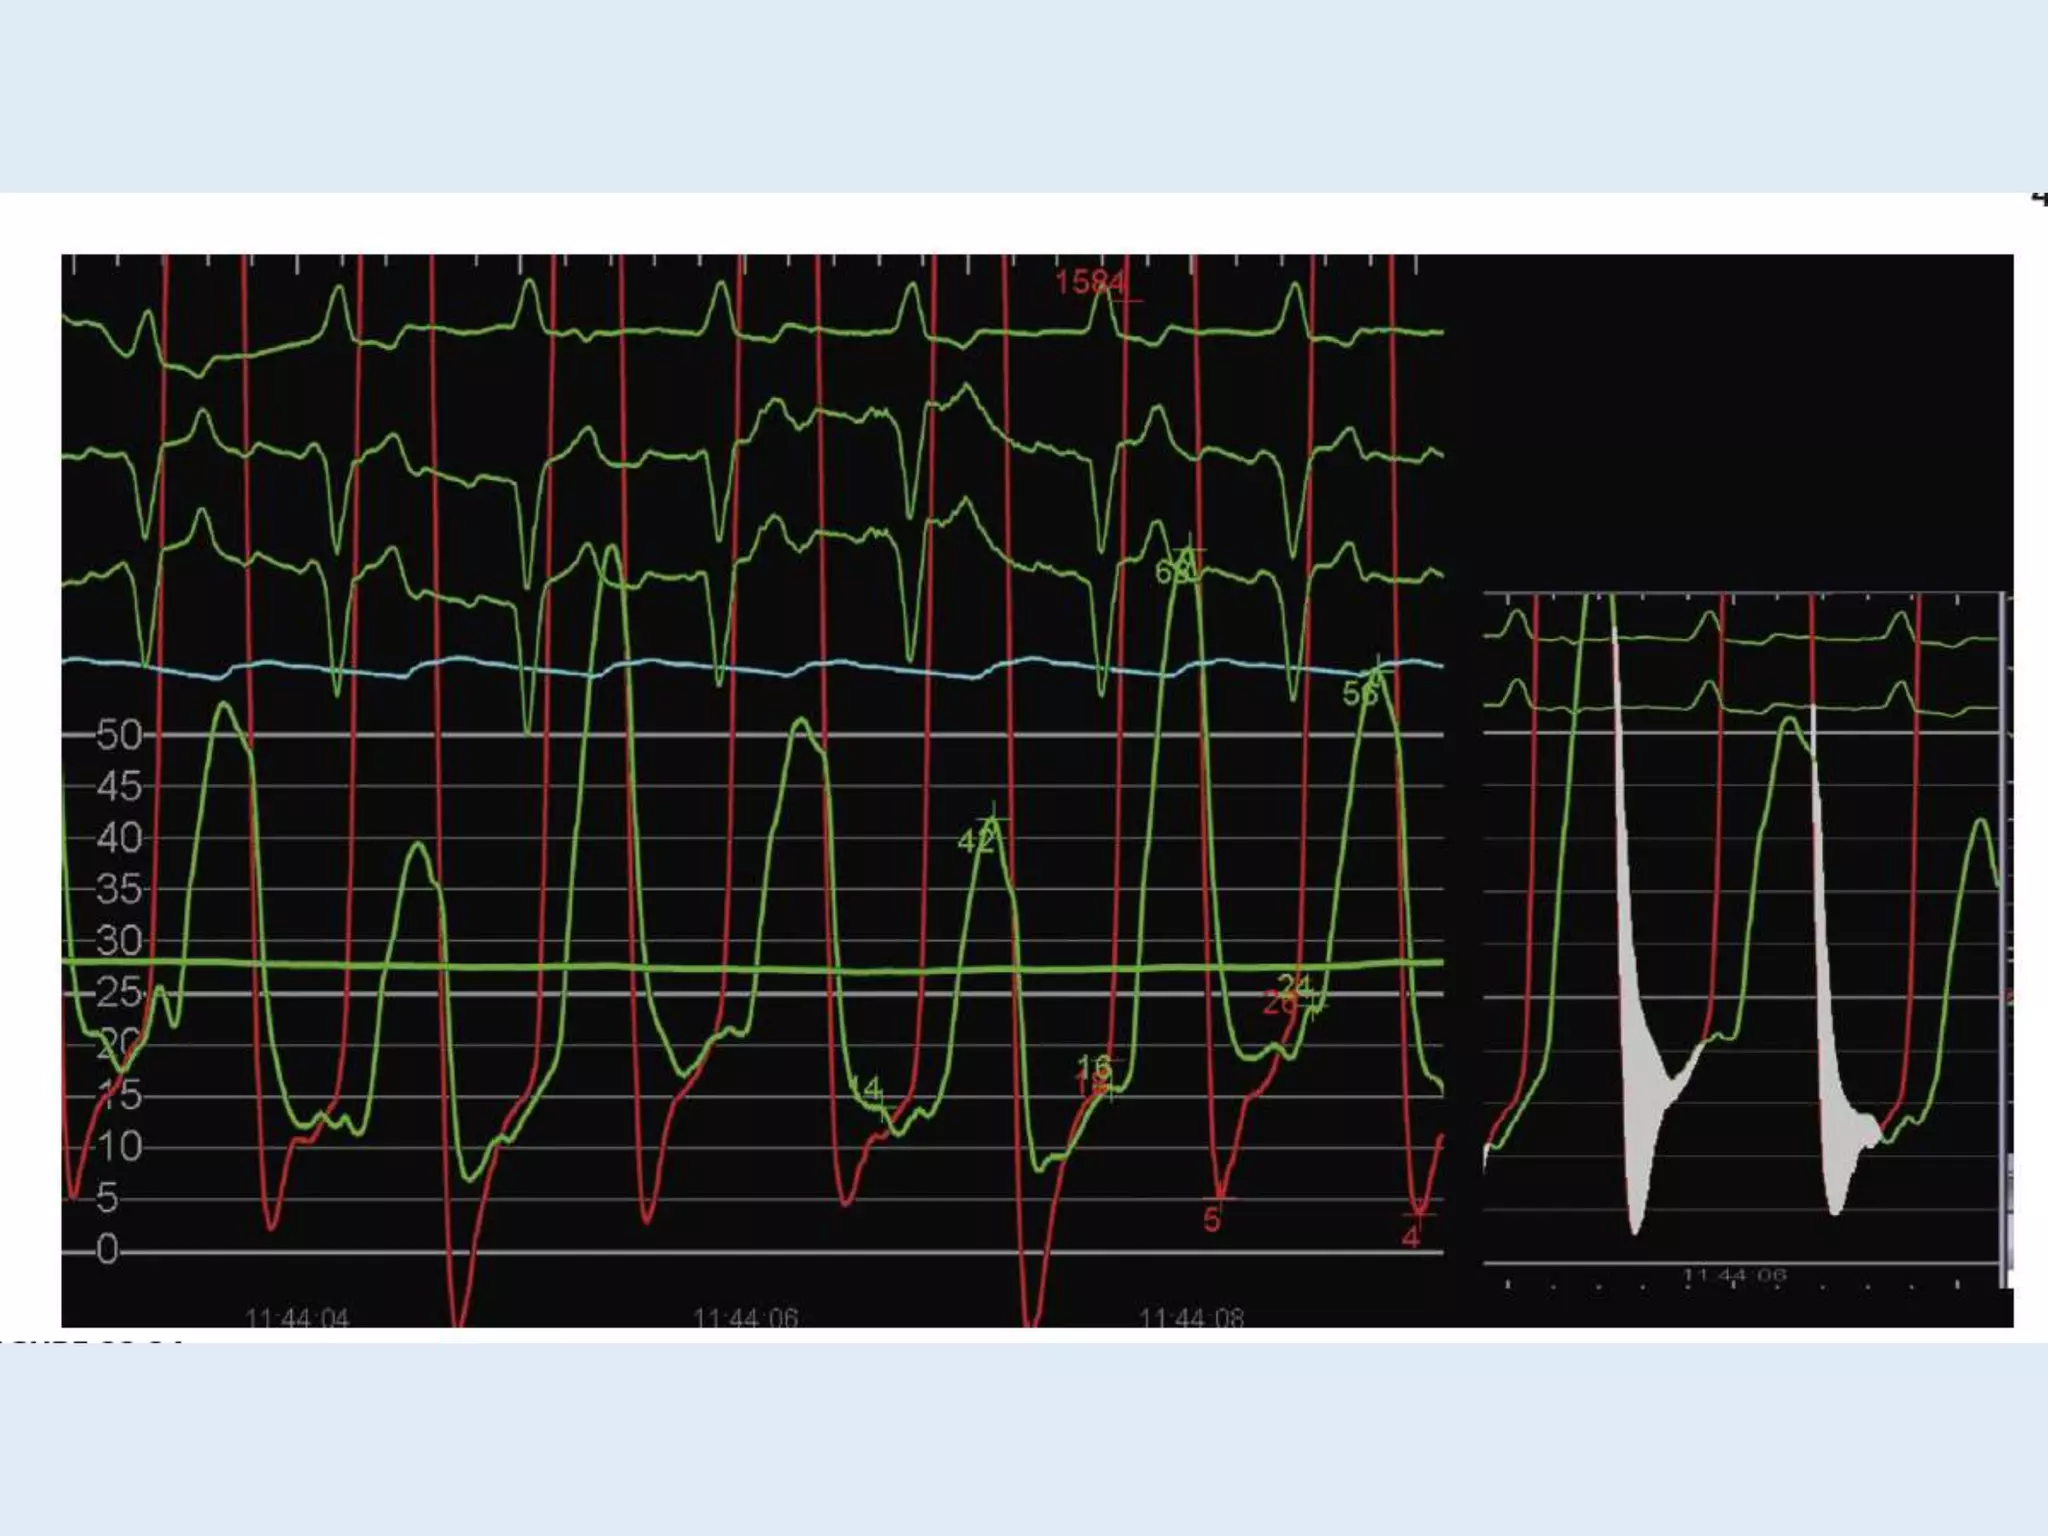
Task: Click the red 1584 interval marker label
Action: (x=1090, y=283)
